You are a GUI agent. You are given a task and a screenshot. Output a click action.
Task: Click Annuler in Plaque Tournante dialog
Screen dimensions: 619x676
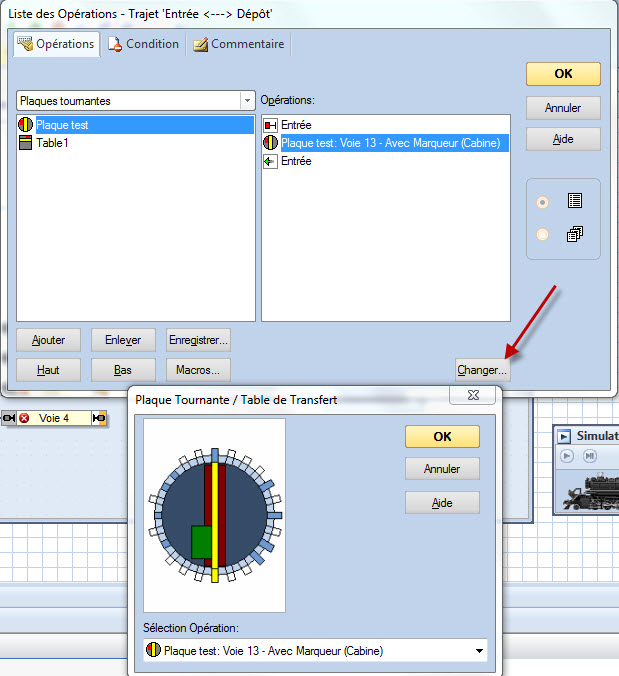(x=442, y=469)
